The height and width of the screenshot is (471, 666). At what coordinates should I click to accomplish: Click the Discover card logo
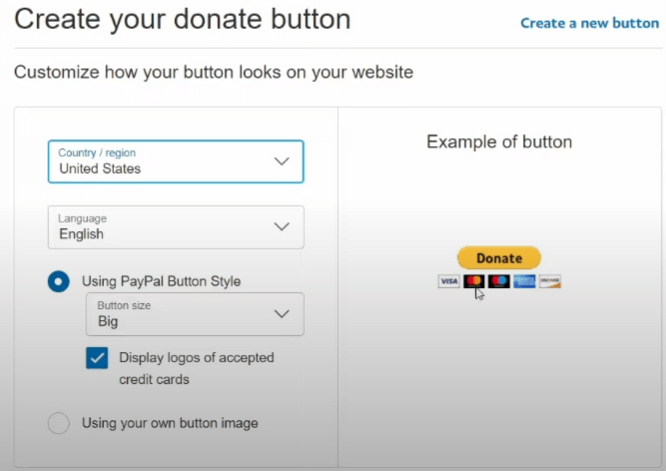[550, 282]
